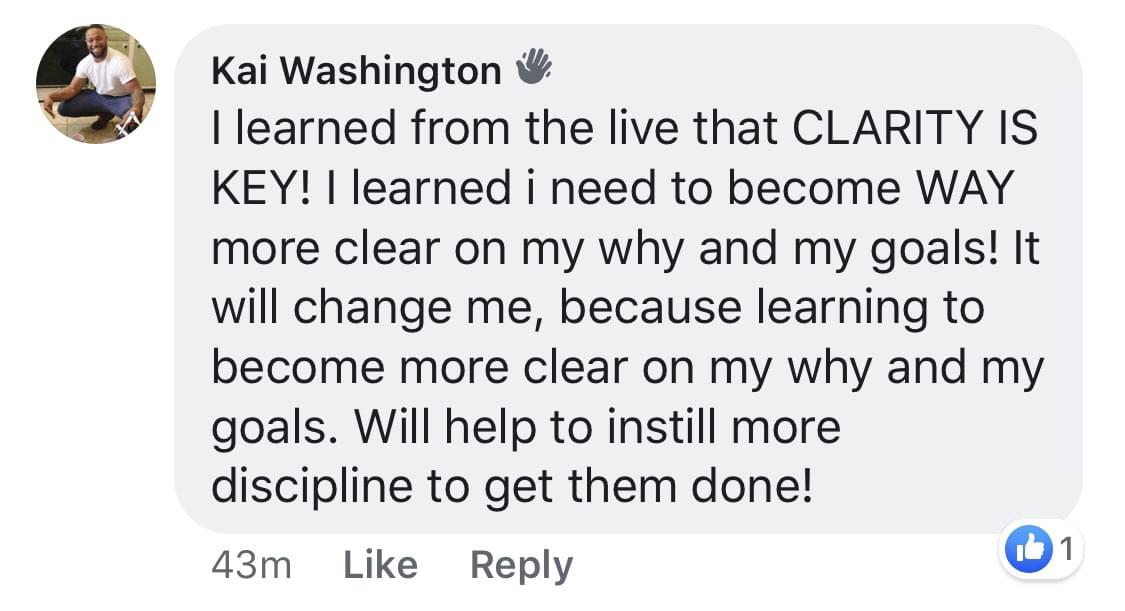Click the words 'Will help' in the comment
The image size is (1125, 611).
pyautogui.click(x=445, y=428)
